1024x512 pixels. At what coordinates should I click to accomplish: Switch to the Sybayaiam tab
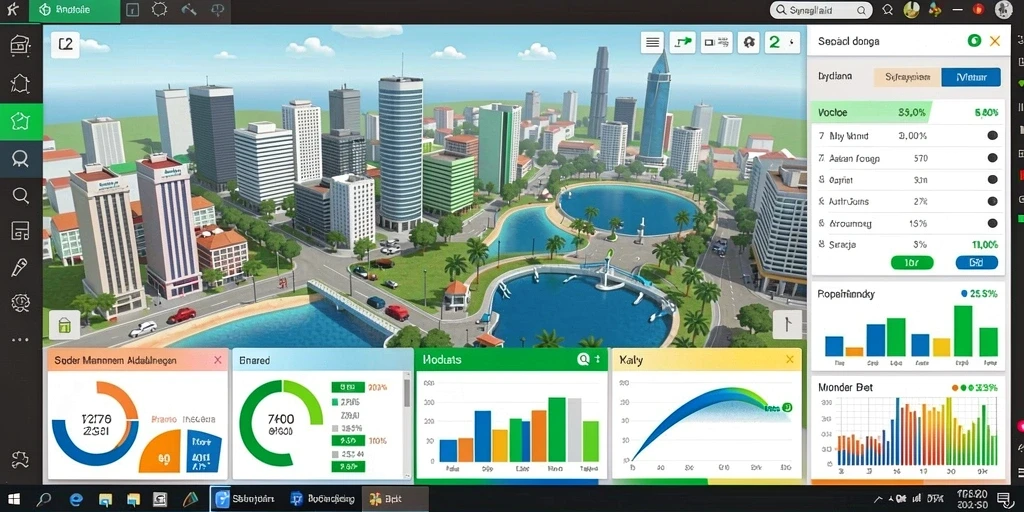907,77
